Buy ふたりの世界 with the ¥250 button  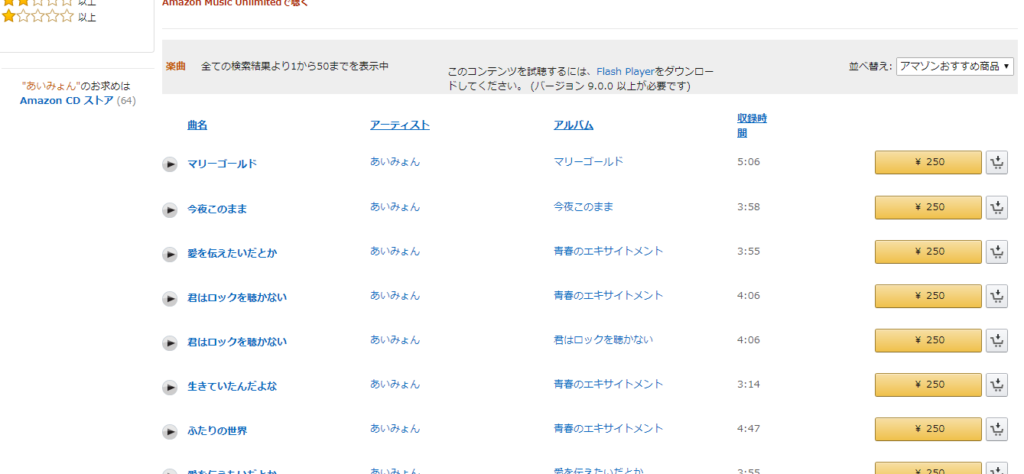click(928, 429)
